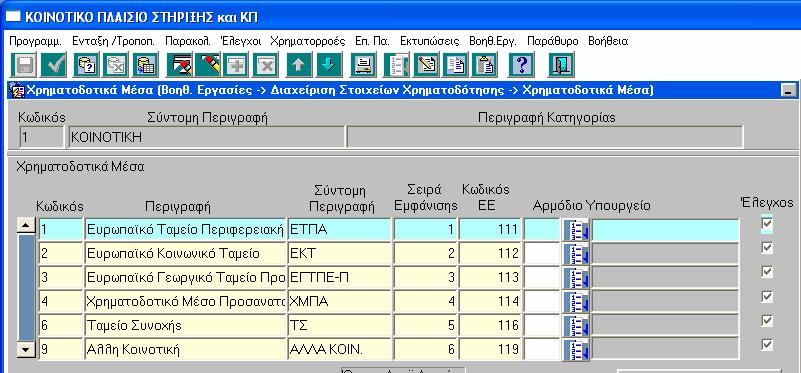Click the X delete record icon

coord(266,65)
